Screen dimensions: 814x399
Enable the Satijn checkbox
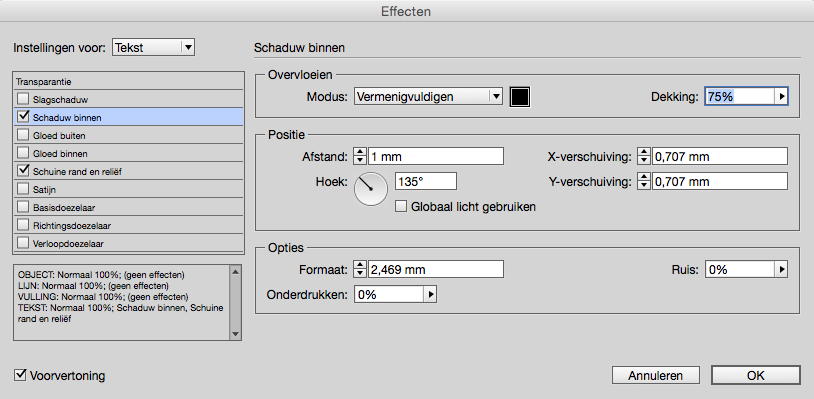pyautogui.click(x=23, y=189)
